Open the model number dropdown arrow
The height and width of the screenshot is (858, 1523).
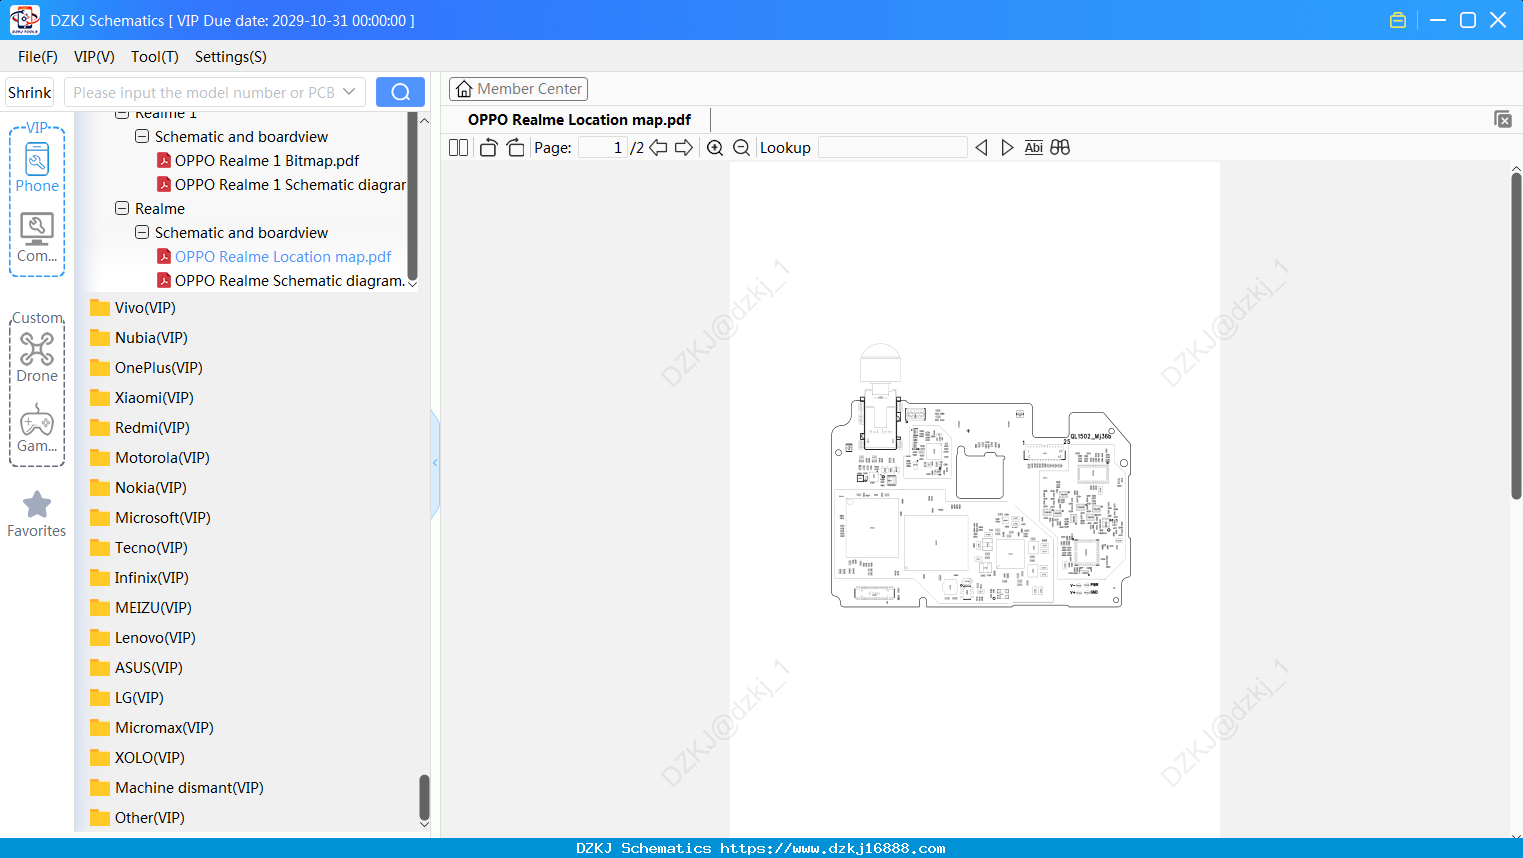click(x=349, y=92)
